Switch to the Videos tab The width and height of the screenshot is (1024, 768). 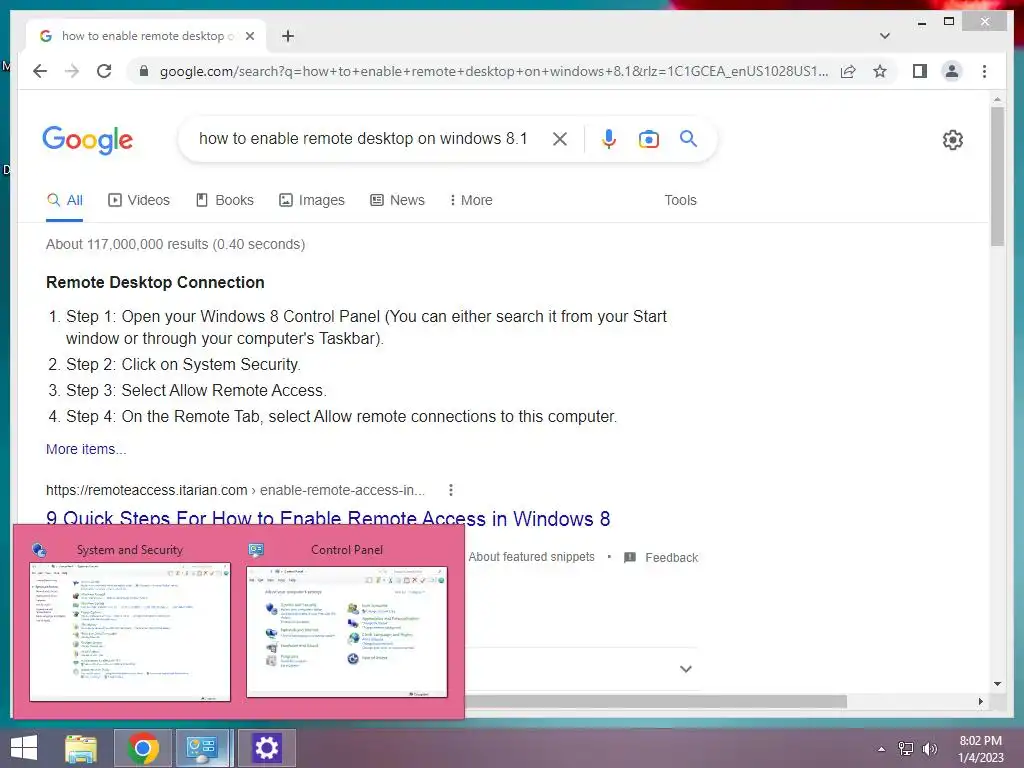point(138,200)
